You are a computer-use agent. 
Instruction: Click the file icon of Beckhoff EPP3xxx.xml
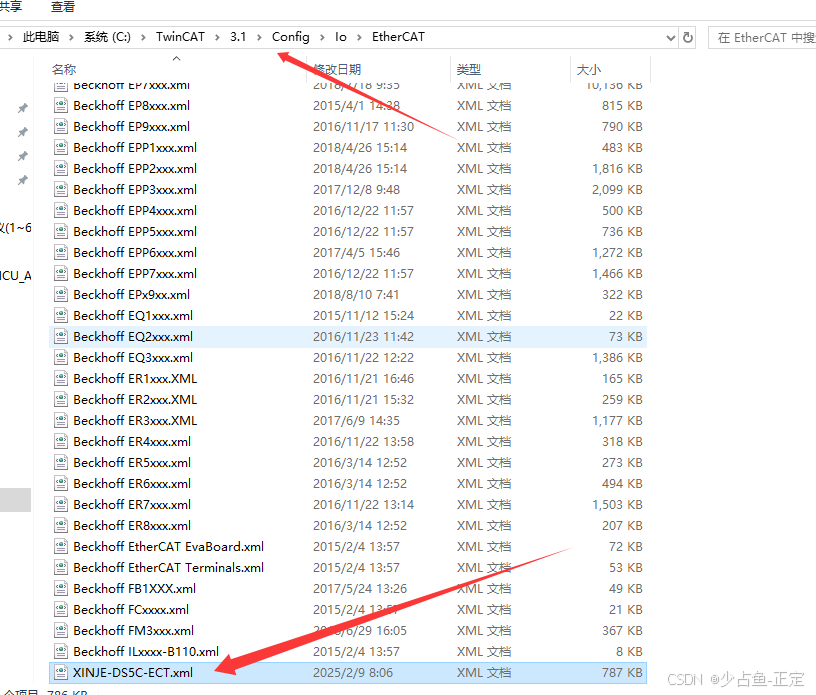click(61, 189)
